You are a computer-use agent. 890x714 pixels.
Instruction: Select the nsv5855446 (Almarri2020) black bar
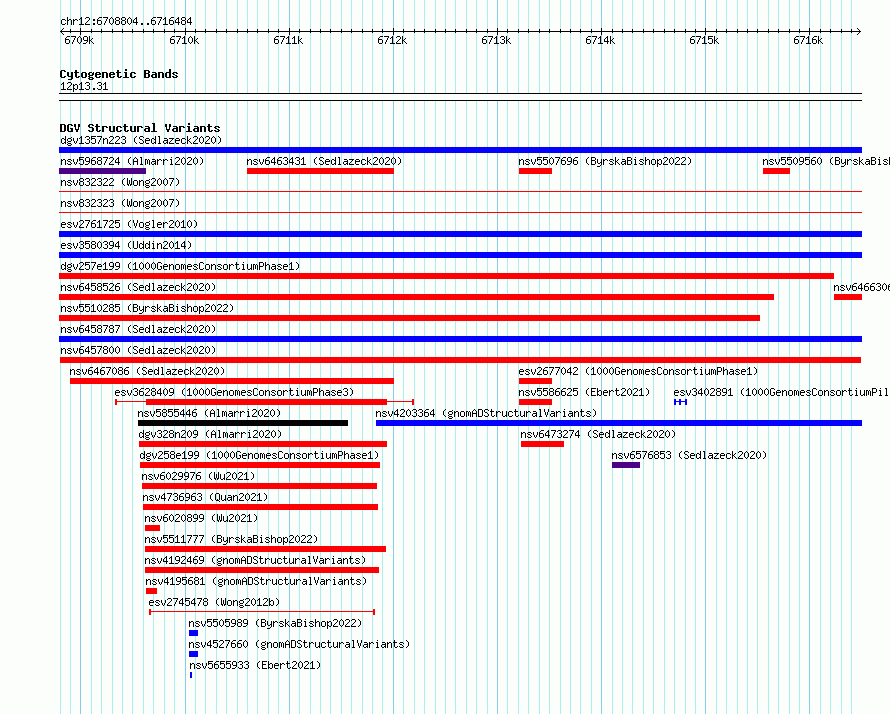243,423
